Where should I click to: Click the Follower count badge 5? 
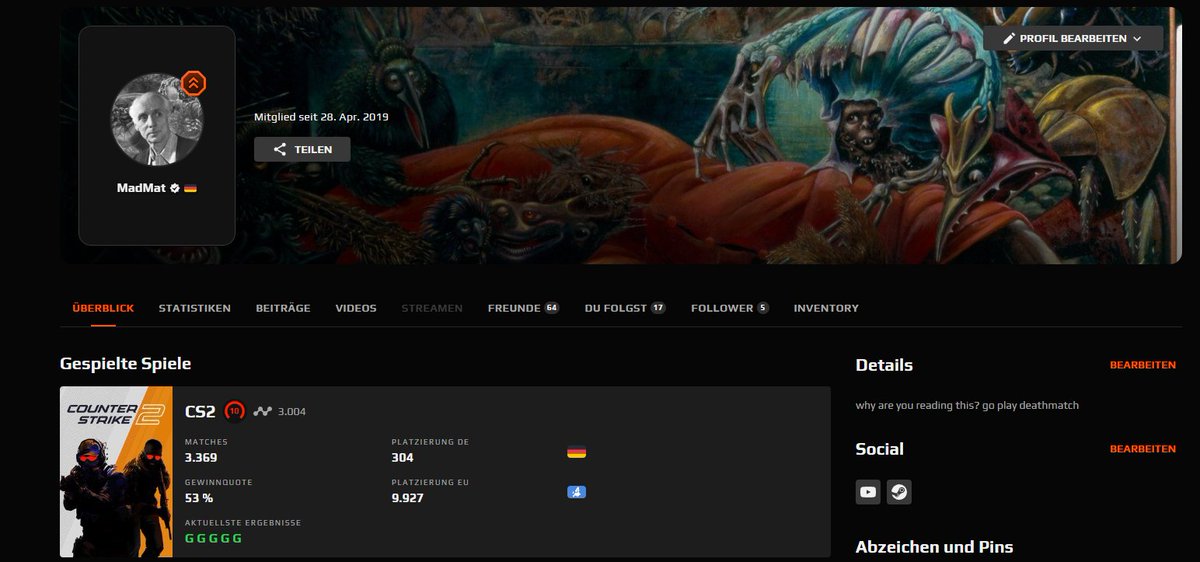pos(763,308)
